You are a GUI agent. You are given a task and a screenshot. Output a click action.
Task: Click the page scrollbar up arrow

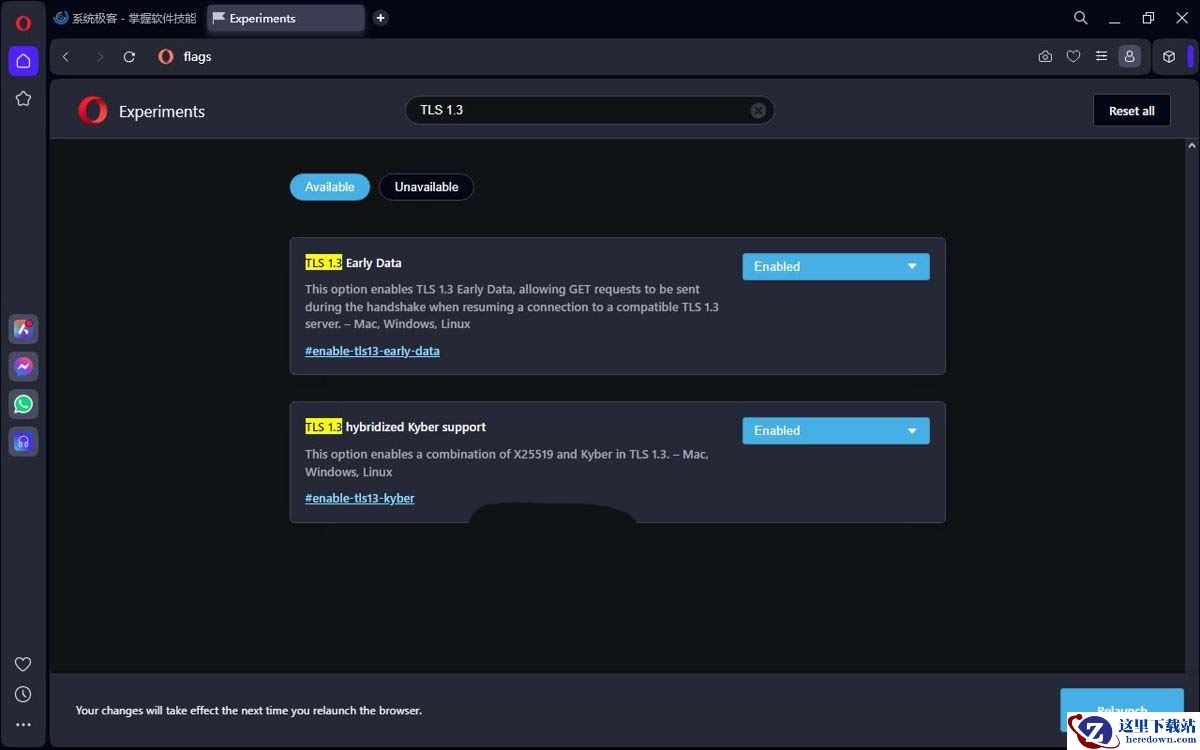click(x=1191, y=146)
